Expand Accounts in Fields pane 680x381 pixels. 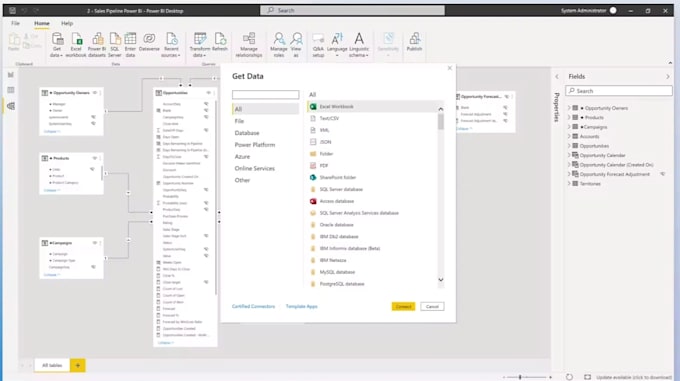pyautogui.click(x=569, y=136)
